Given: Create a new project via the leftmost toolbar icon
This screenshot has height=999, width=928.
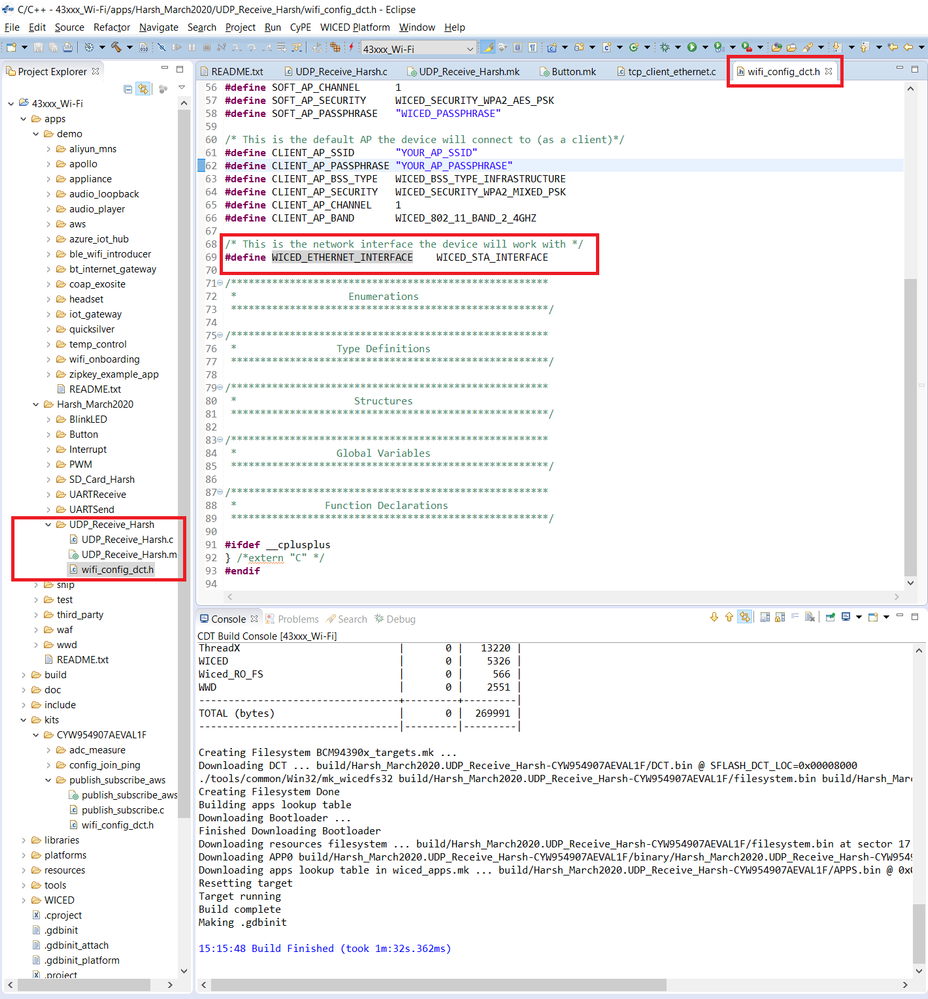Looking at the screenshot, I should click(12, 46).
